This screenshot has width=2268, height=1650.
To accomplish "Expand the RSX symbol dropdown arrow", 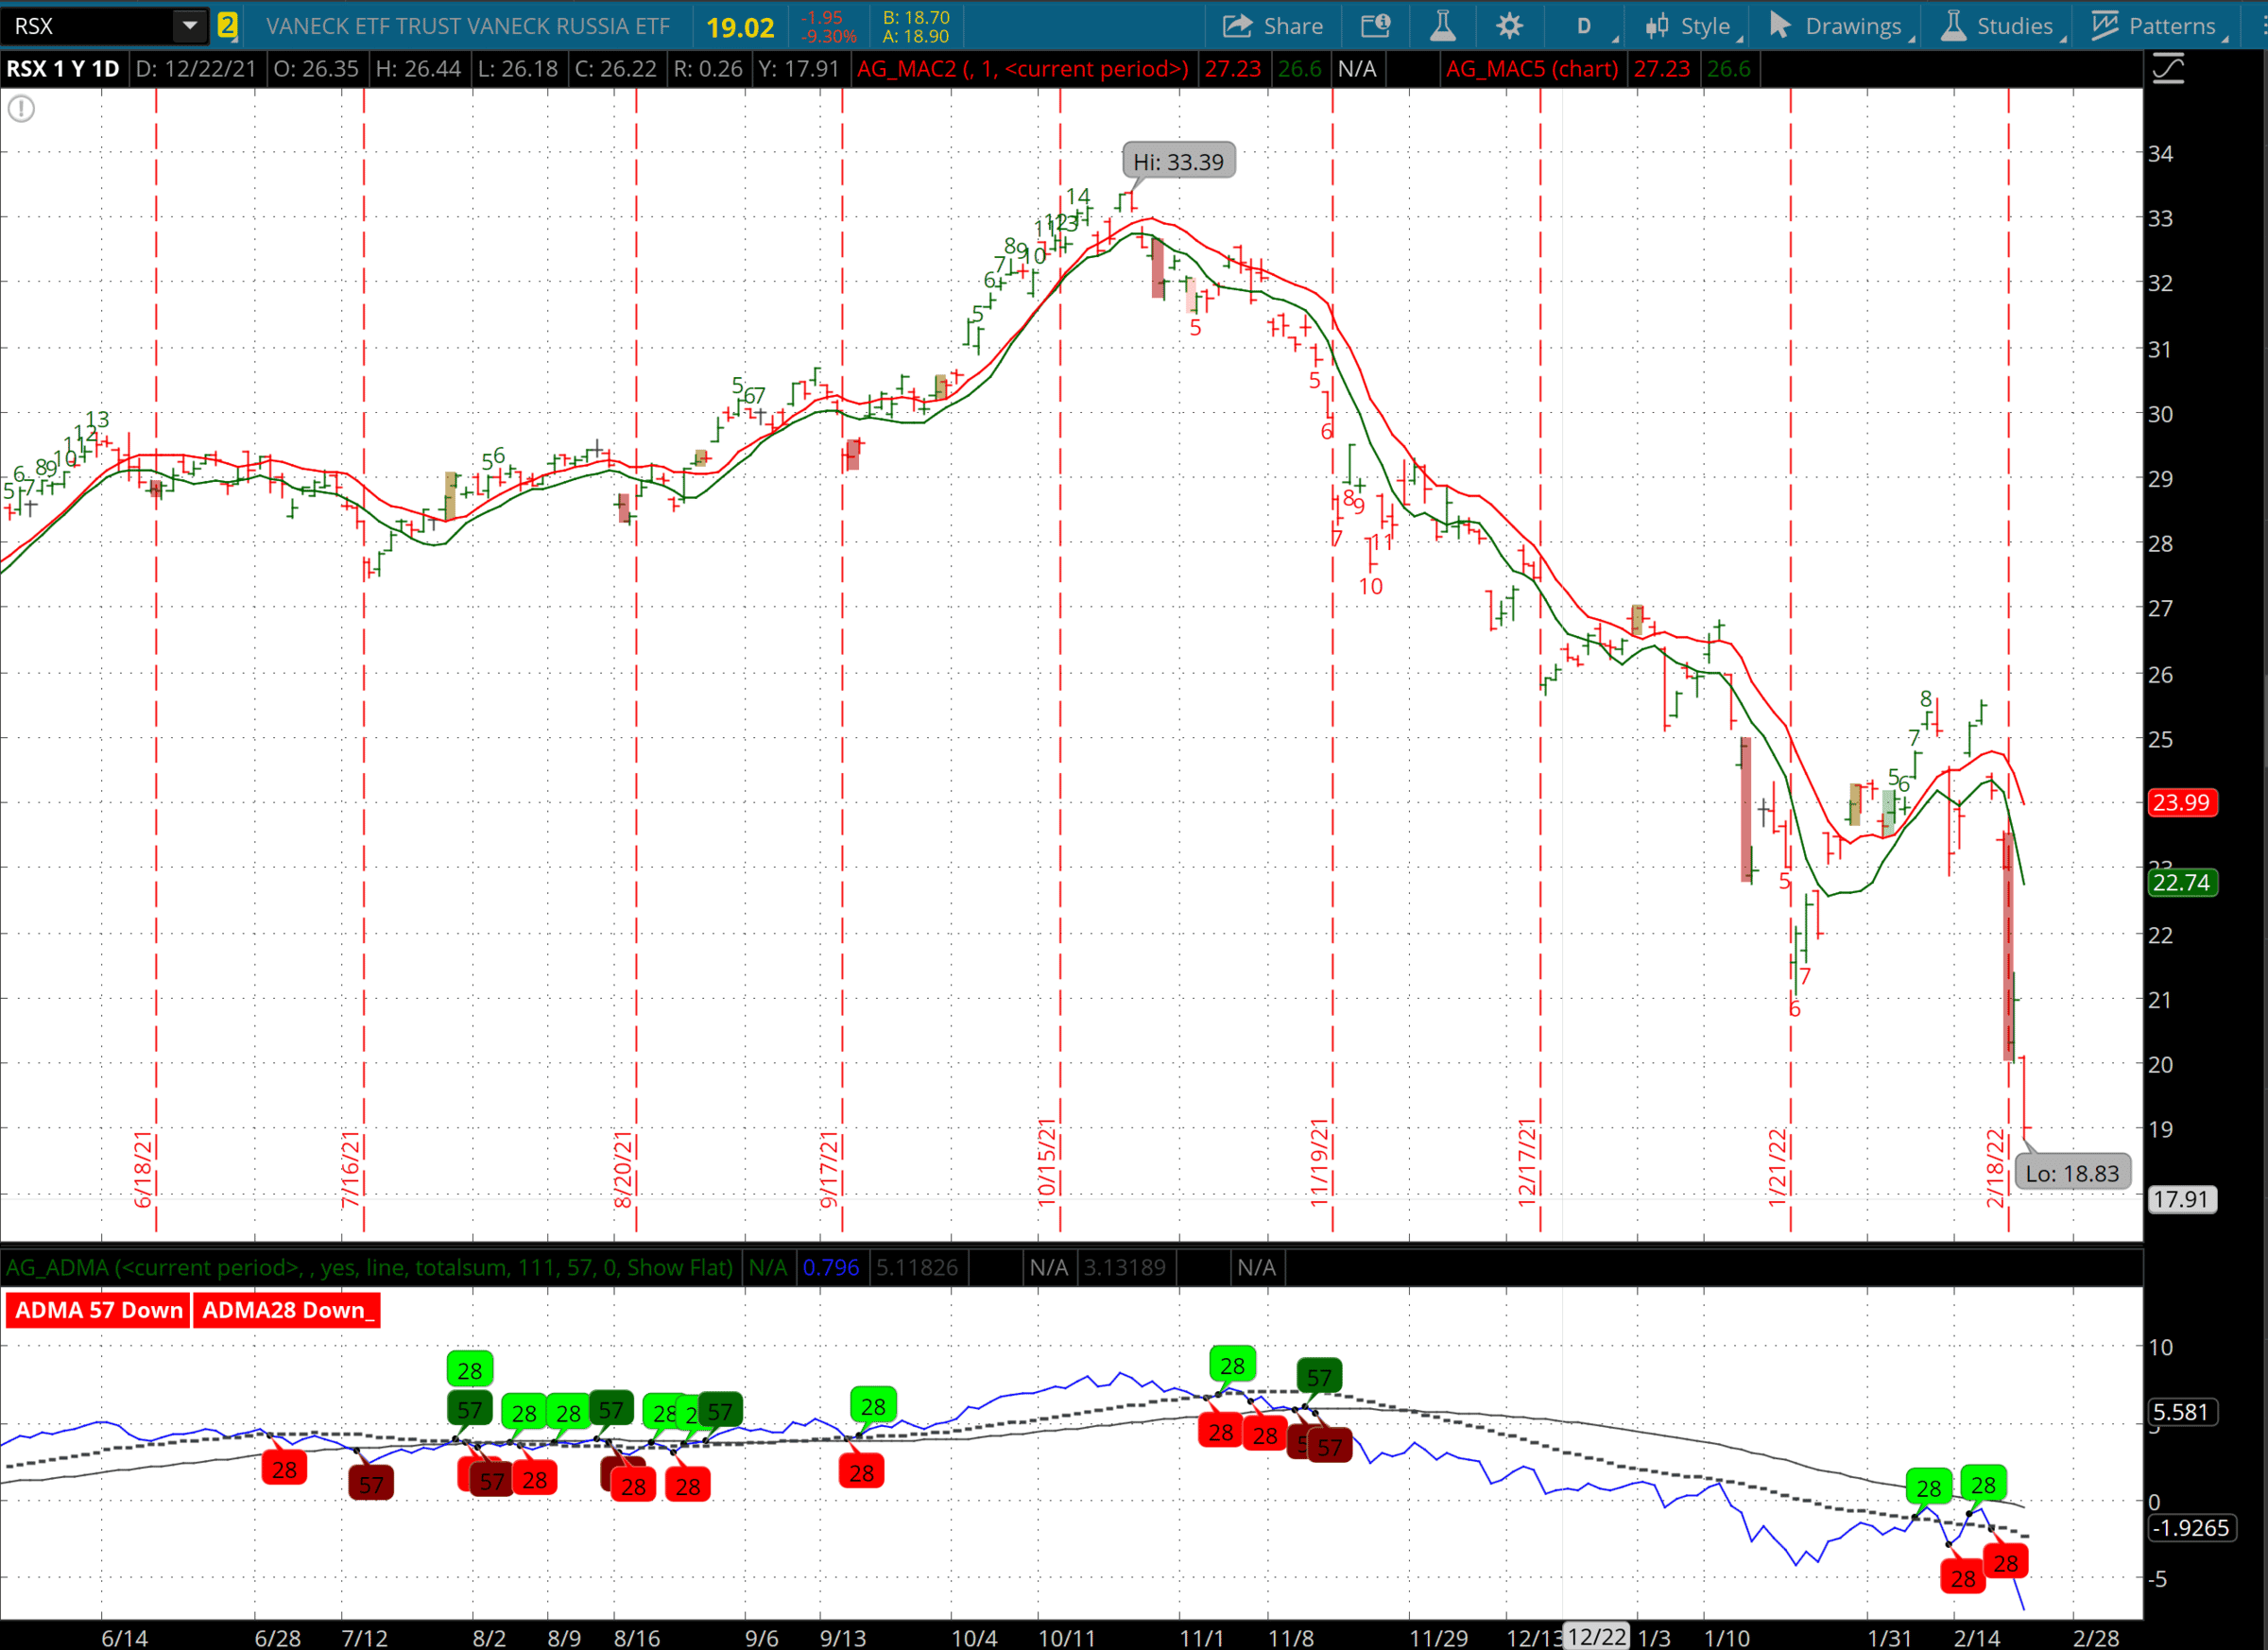I will click(x=189, y=26).
